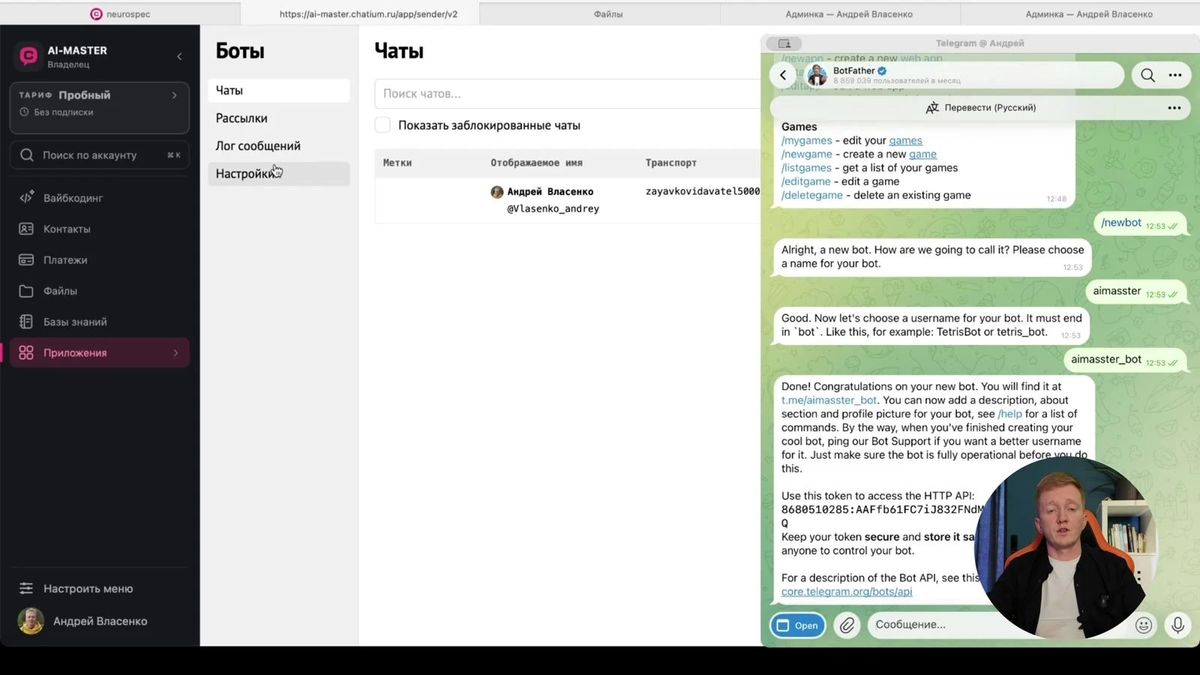This screenshot has height=675, width=1200.
Task: Click the /editgame command link
Action: pyautogui.click(x=806, y=182)
